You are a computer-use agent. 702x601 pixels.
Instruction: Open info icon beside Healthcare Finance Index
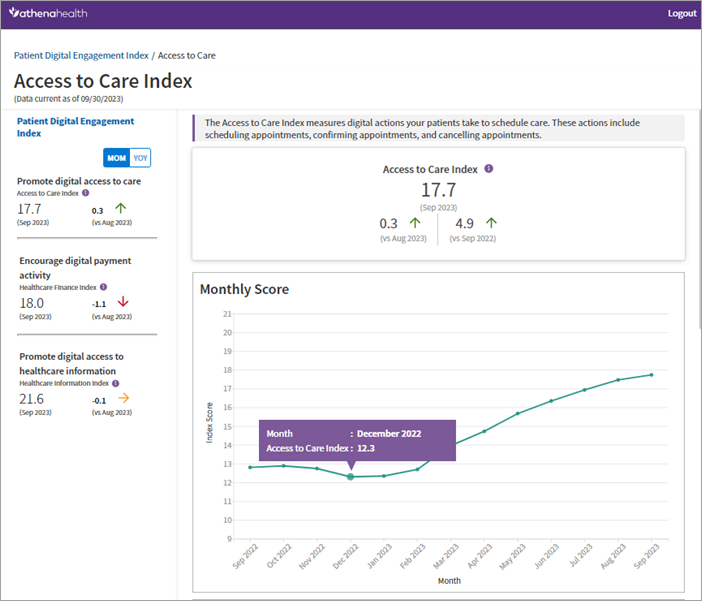tap(103, 287)
